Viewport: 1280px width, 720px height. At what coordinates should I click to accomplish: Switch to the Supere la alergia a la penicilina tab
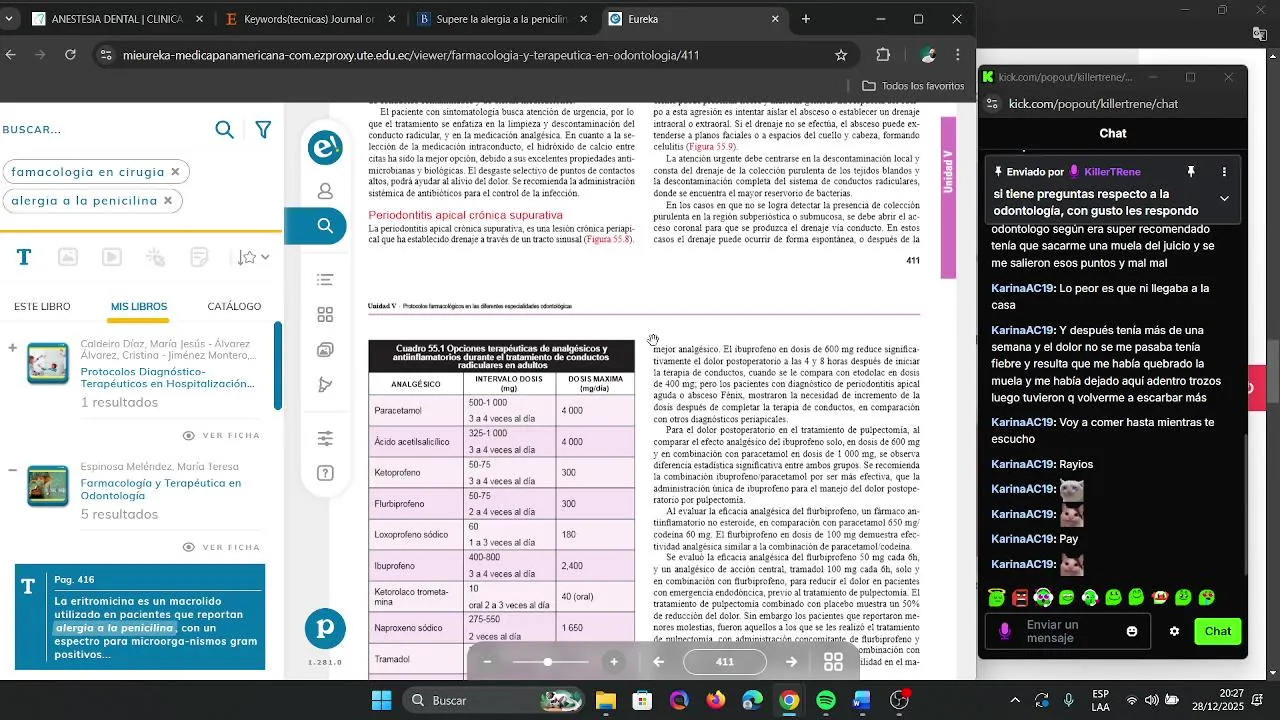pyautogui.click(x=500, y=19)
